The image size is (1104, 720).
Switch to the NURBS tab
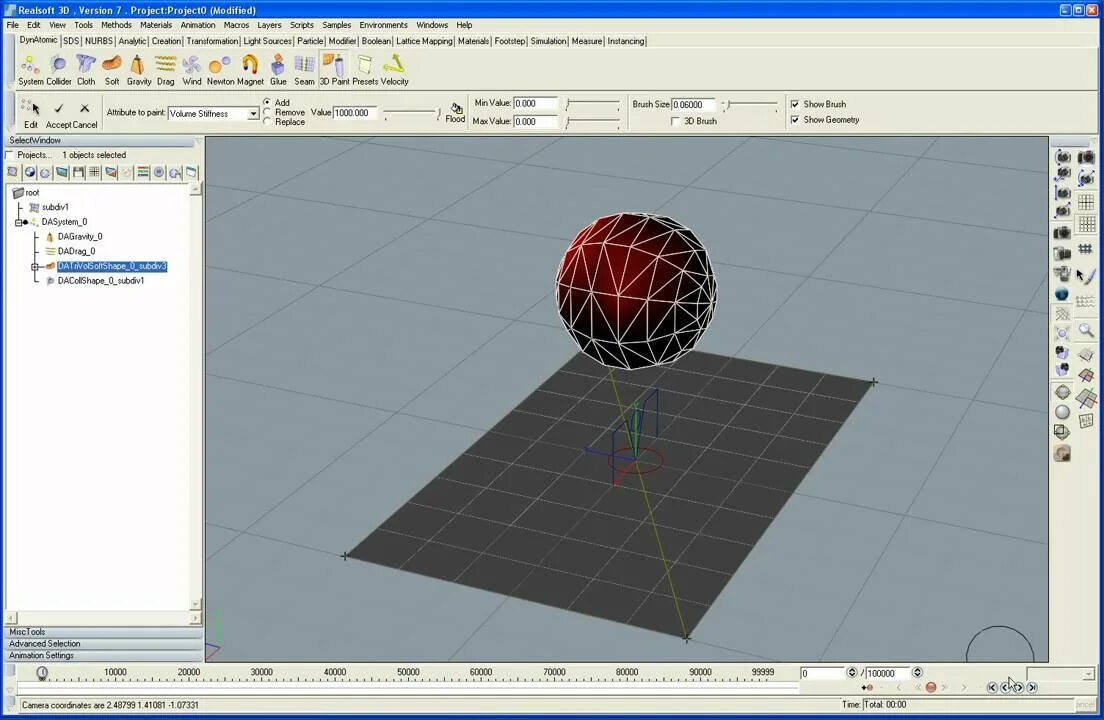(99, 42)
